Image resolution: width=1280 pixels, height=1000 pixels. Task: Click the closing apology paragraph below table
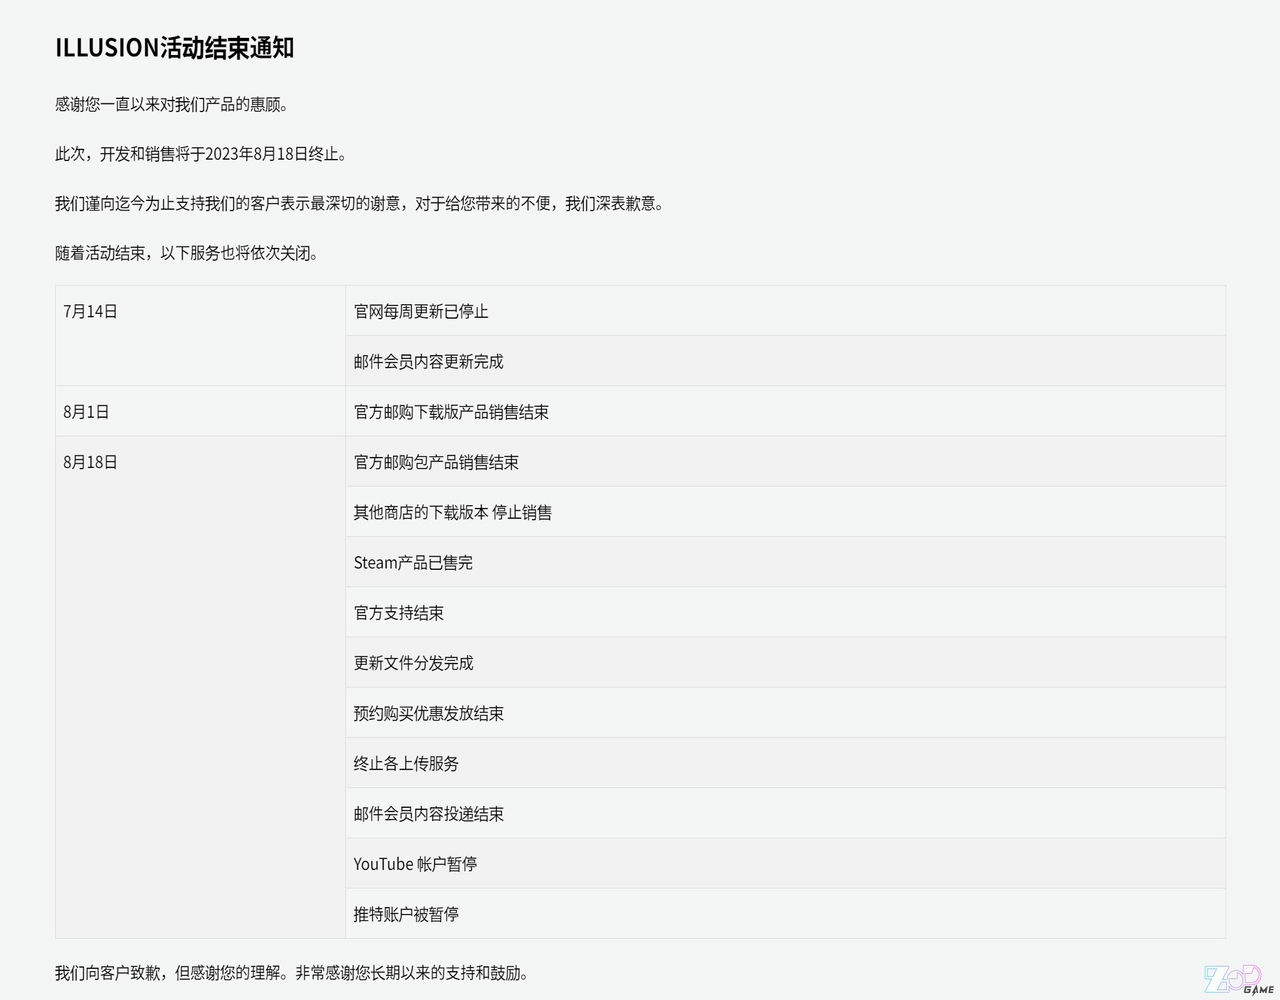(x=292, y=973)
